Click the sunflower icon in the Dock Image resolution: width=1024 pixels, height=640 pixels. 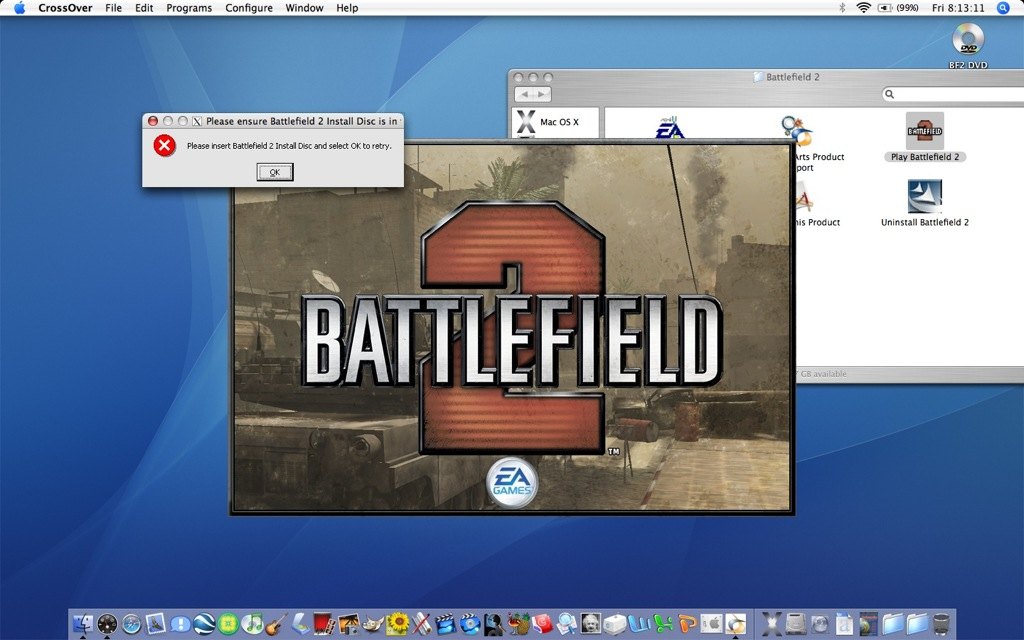398,624
